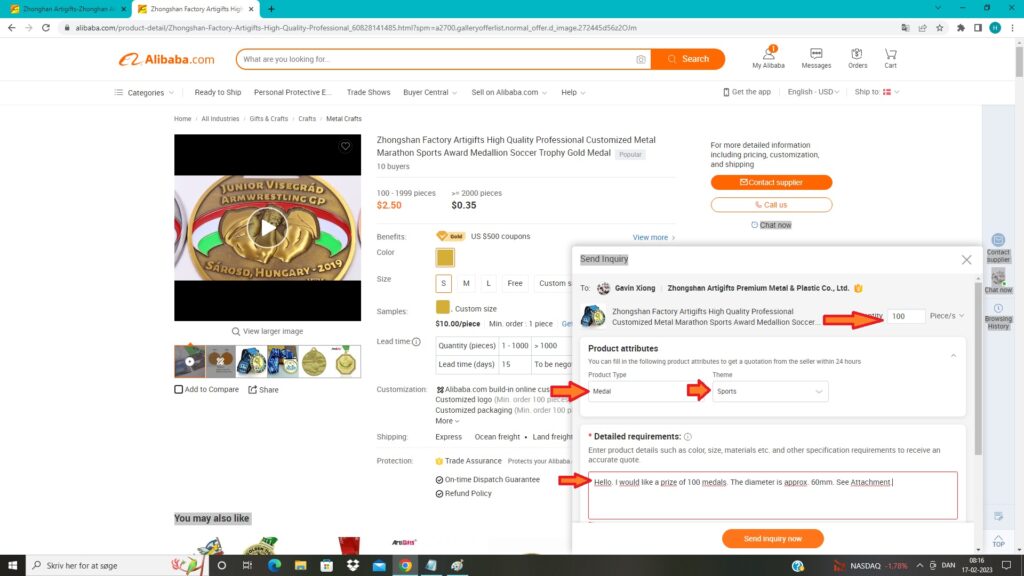The height and width of the screenshot is (576, 1024).
Task: Open the Trade Shows menu item
Action: tap(368, 92)
